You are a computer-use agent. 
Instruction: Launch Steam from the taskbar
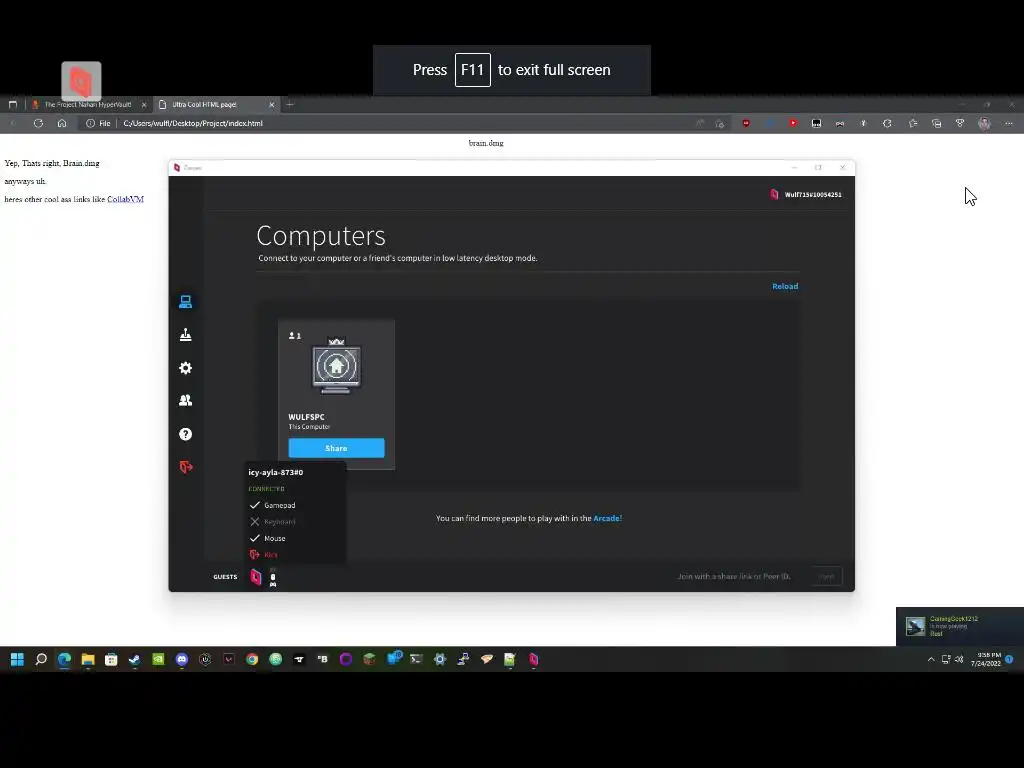click(135, 660)
